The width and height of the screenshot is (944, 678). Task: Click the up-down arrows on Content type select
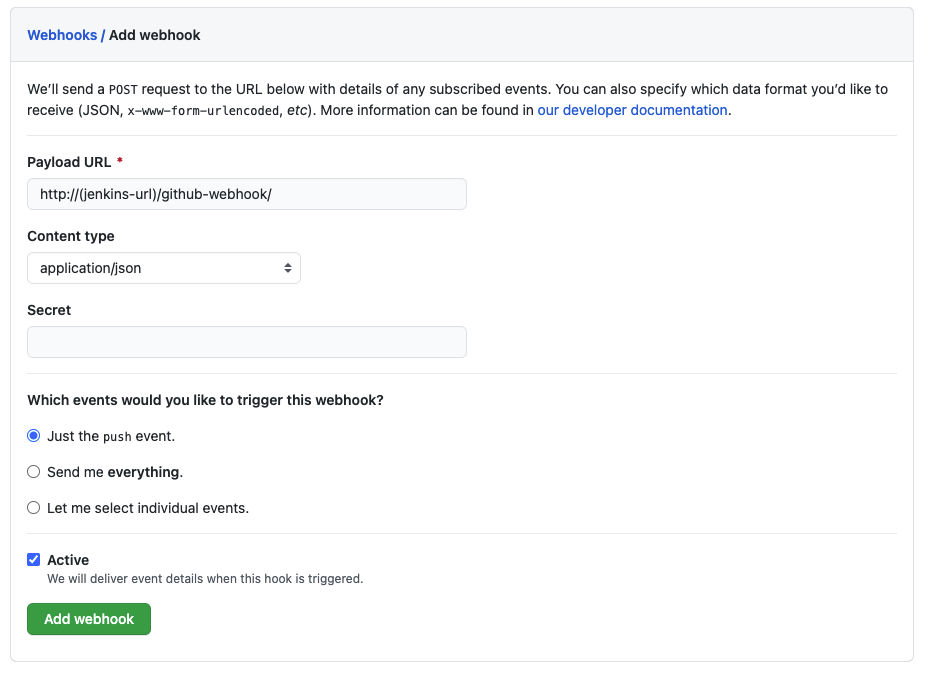point(288,268)
